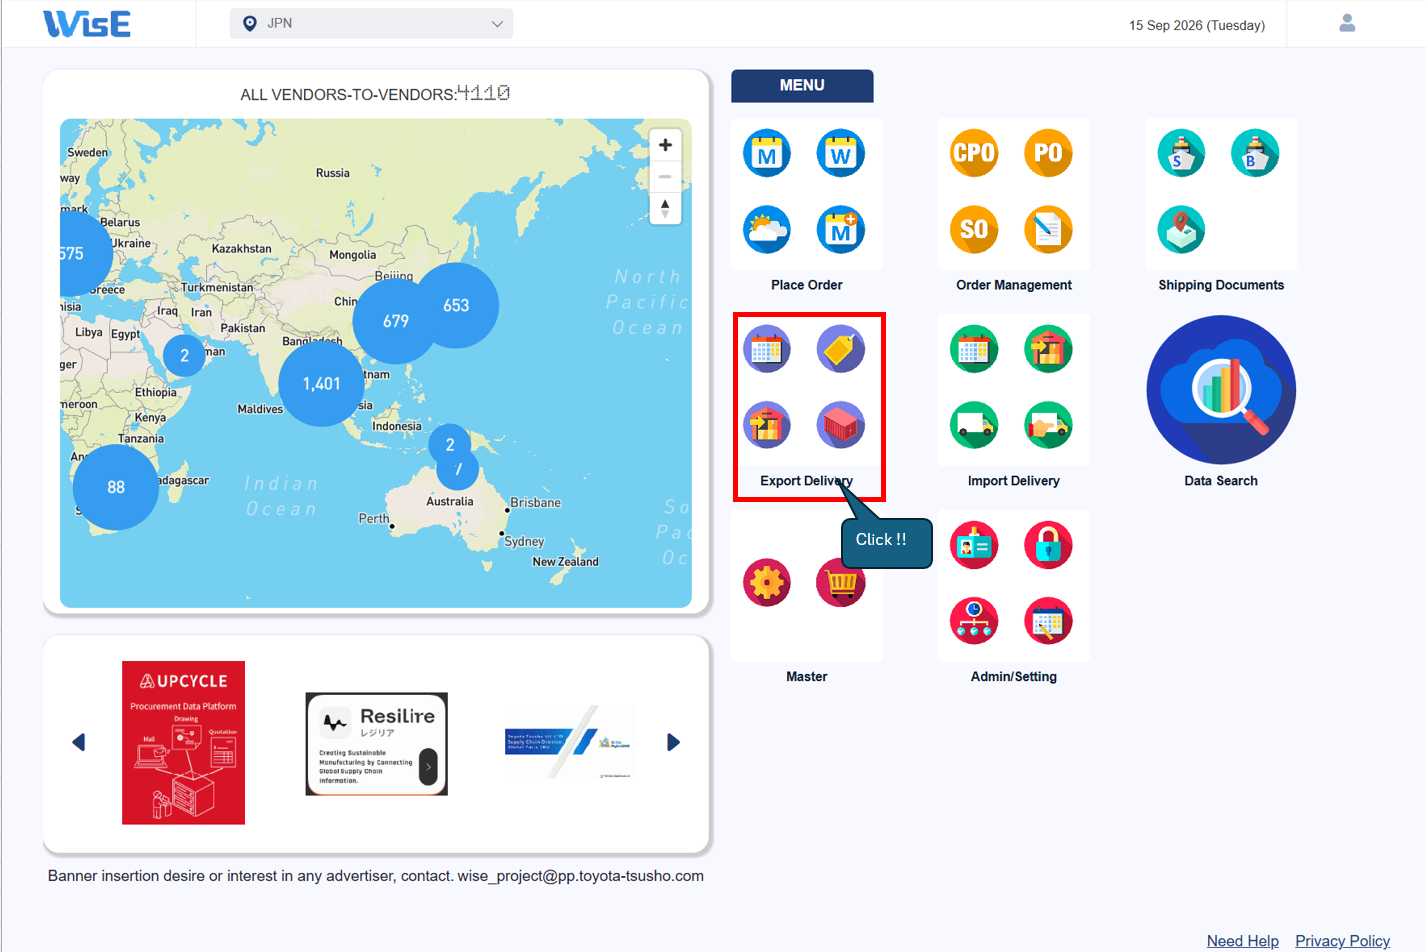Open the user profile icon
The width and height of the screenshot is (1426, 952).
pyautogui.click(x=1347, y=23)
